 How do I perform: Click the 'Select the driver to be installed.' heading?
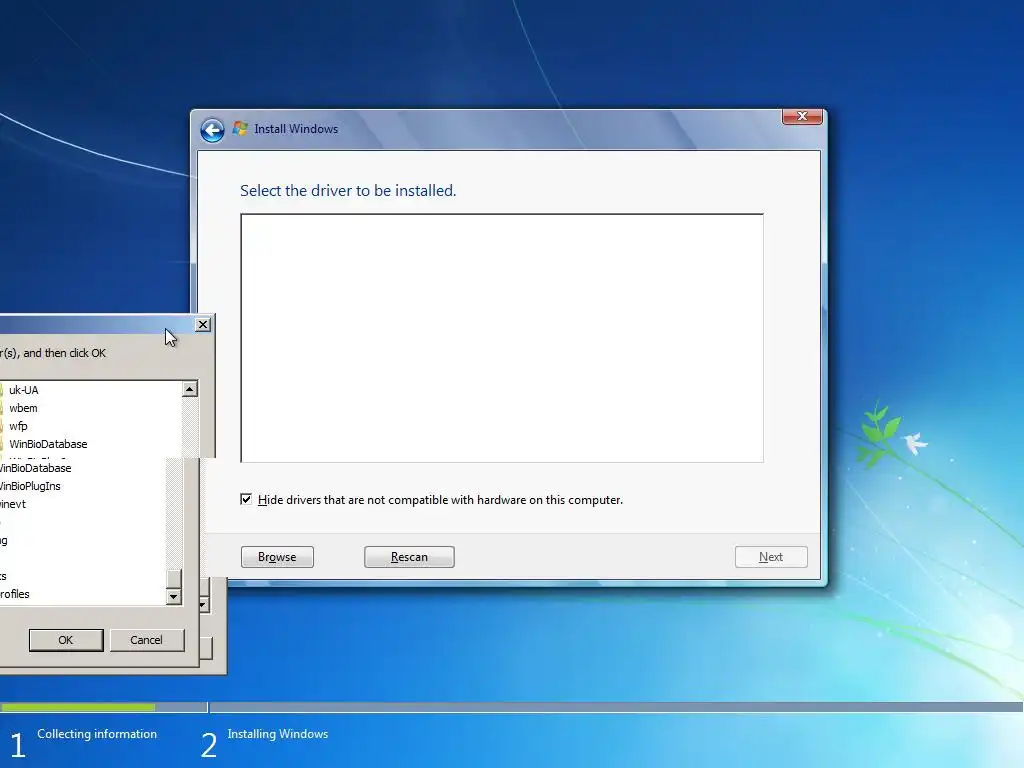click(x=348, y=191)
